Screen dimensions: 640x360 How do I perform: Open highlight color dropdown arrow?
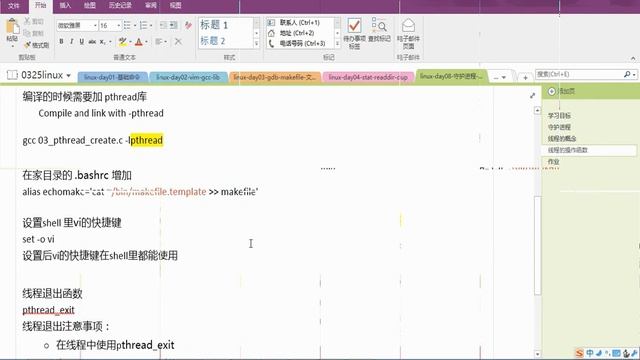coord(130,42)
